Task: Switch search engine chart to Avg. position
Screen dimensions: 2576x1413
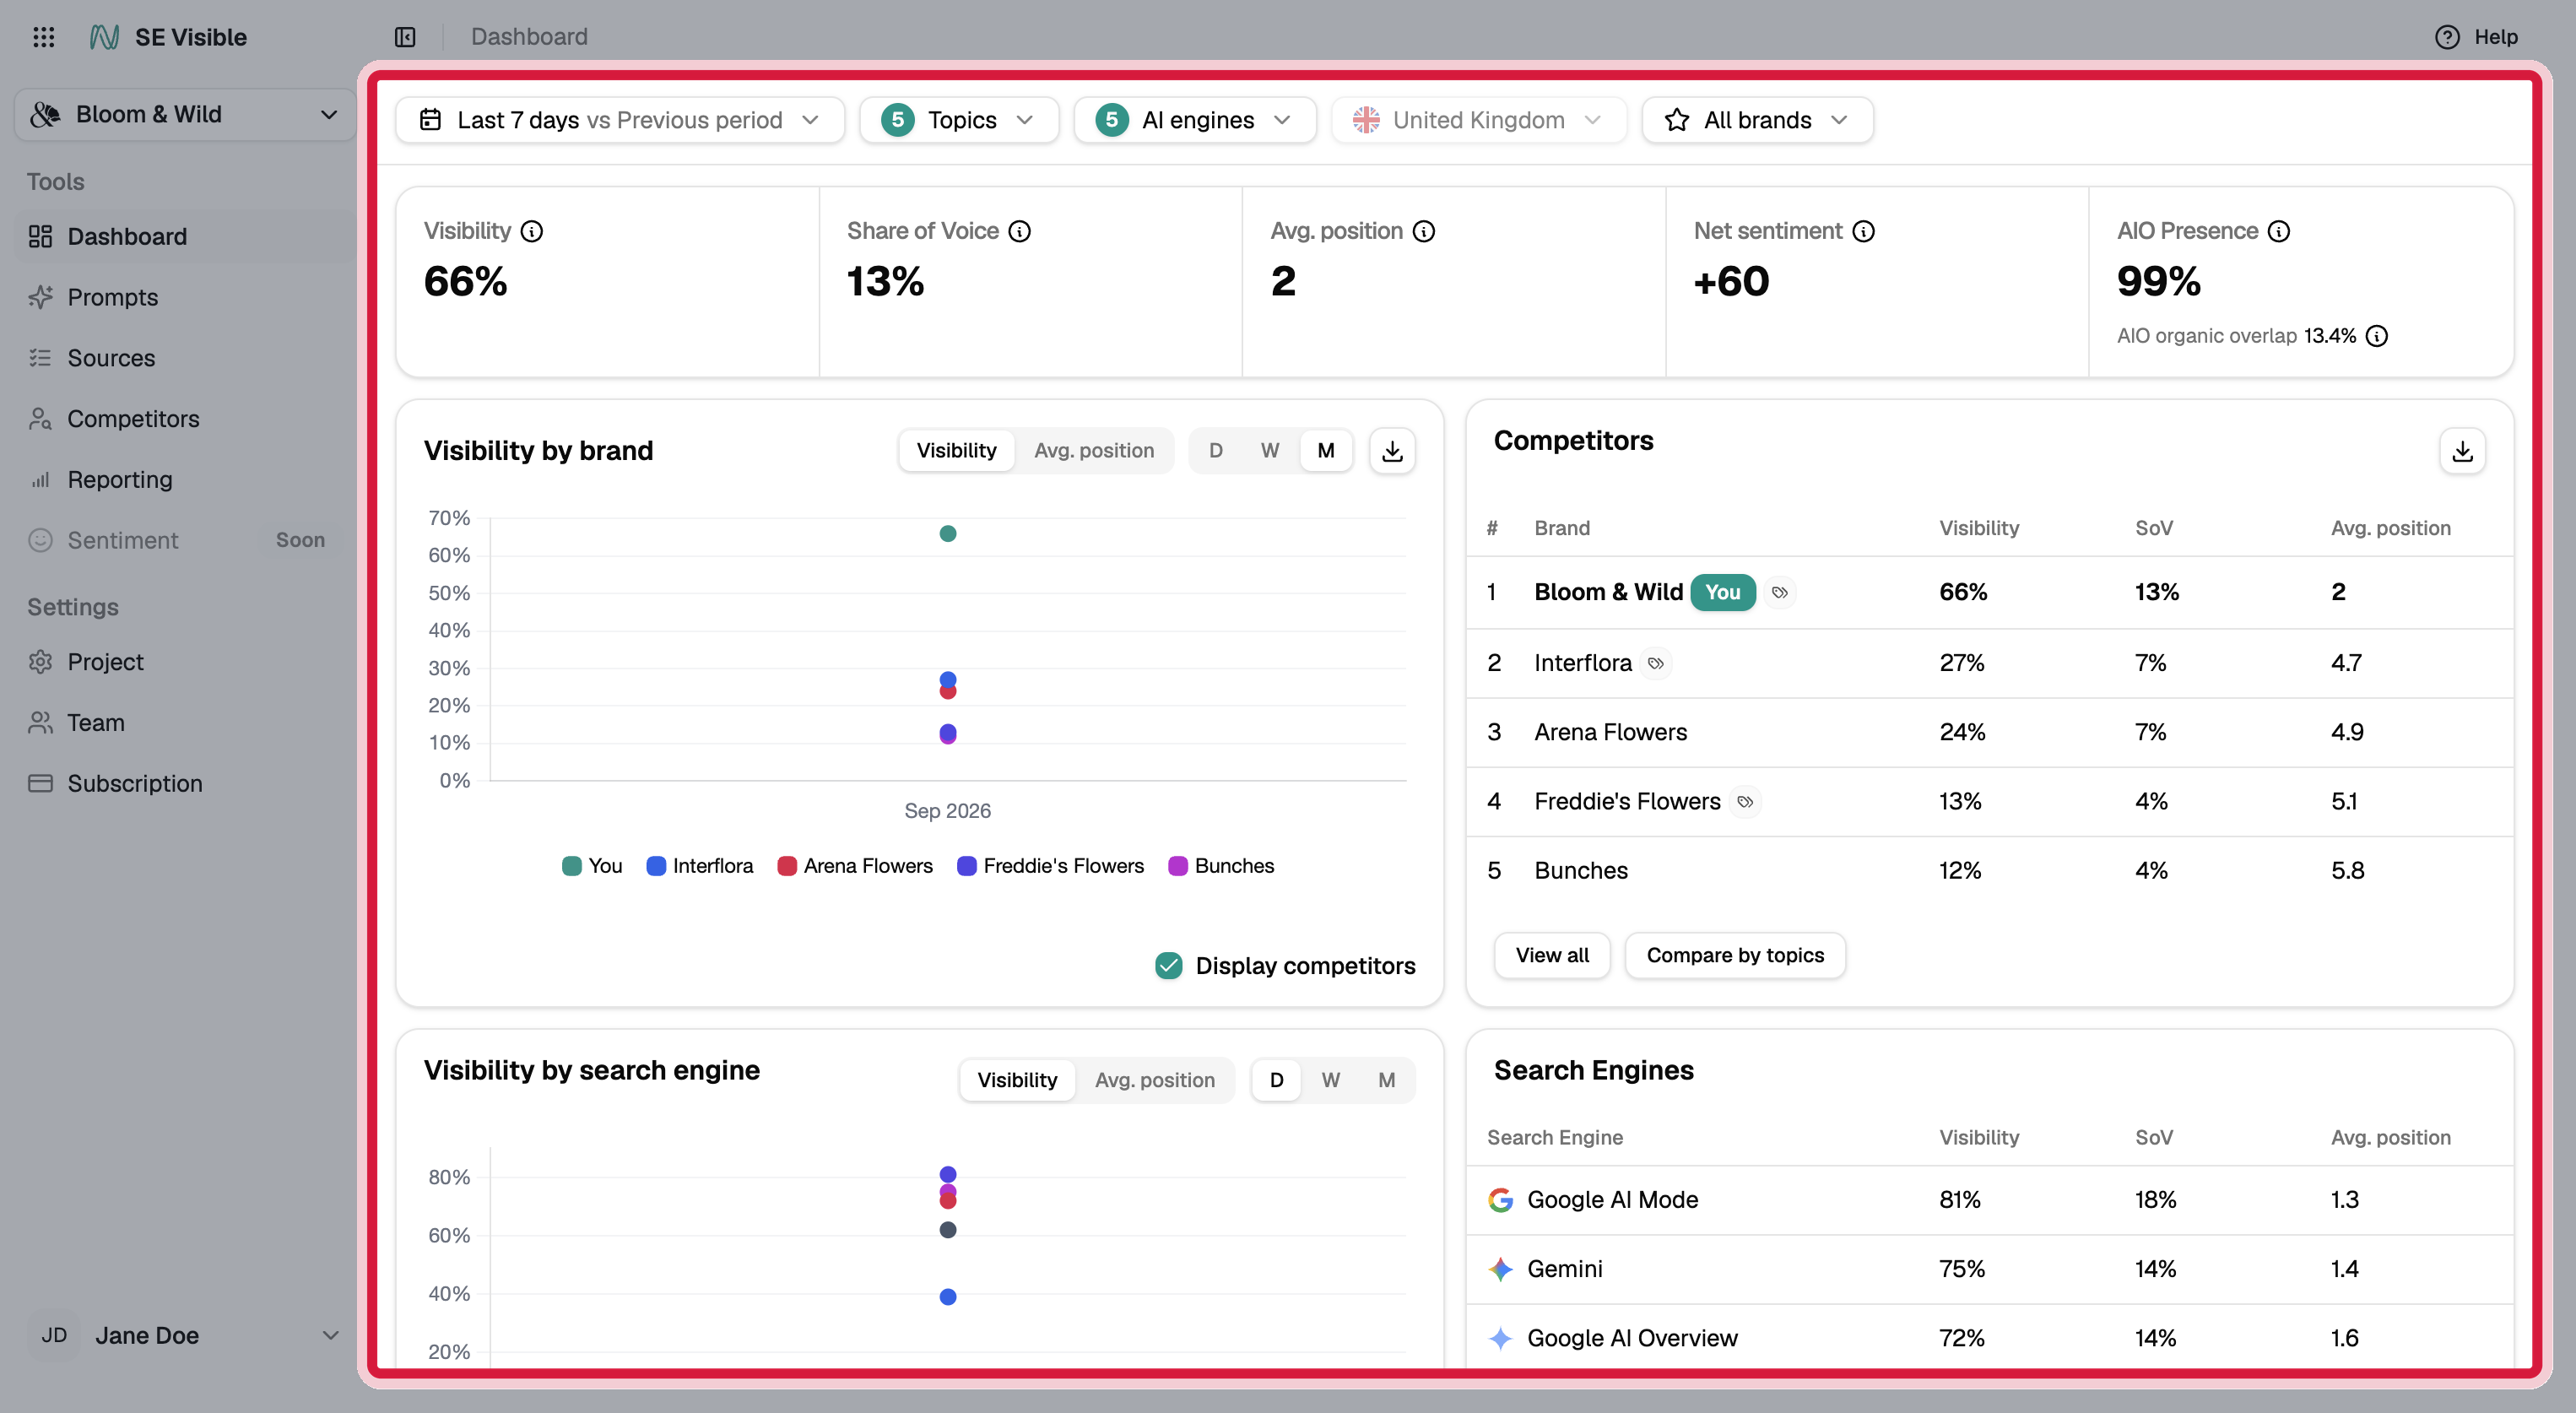Action: tap(1155, 1080)
